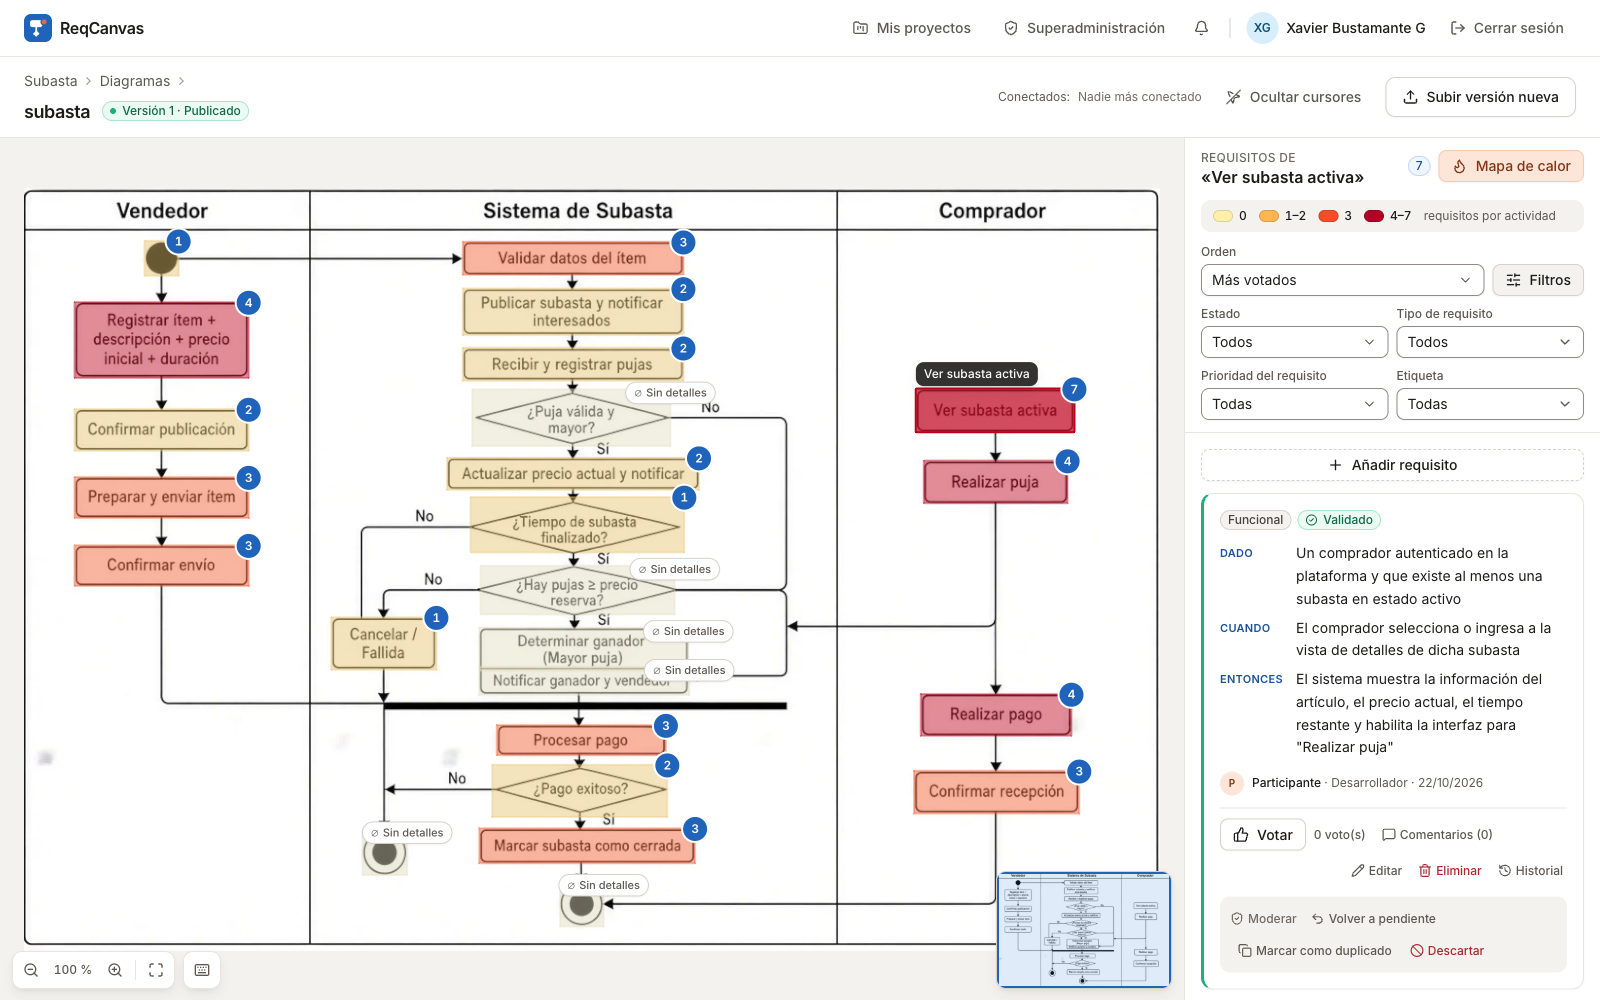
Task: Go to Subasta breadcrumb
Action: 50,81
